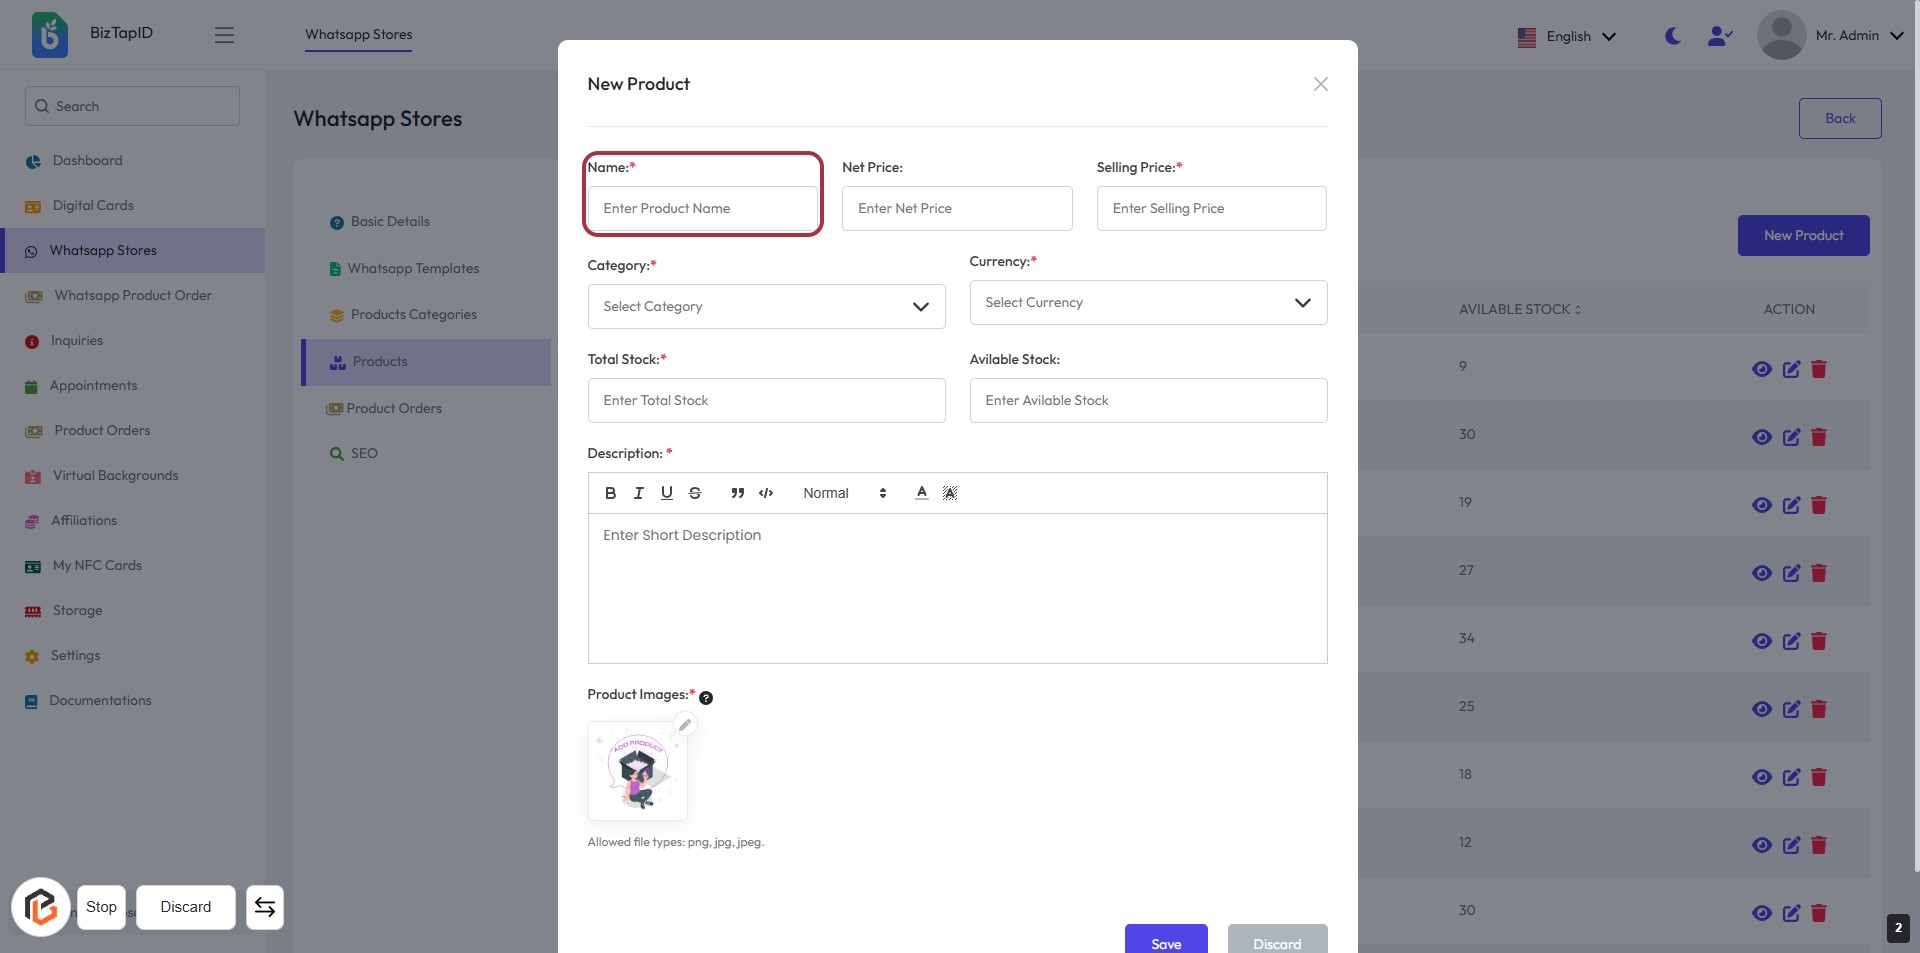
Task: Insert a blockquote in the description
Action: pos(738,493)
